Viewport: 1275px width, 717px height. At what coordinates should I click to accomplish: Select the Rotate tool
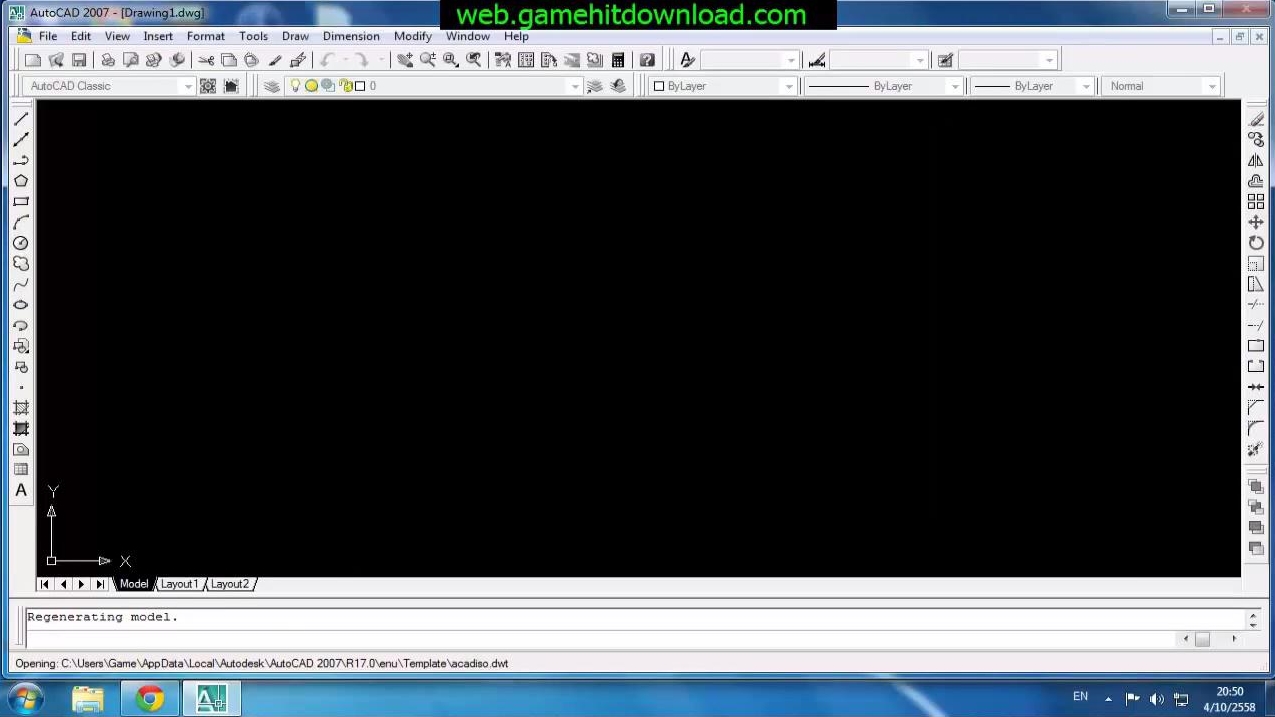[1256, 243]
